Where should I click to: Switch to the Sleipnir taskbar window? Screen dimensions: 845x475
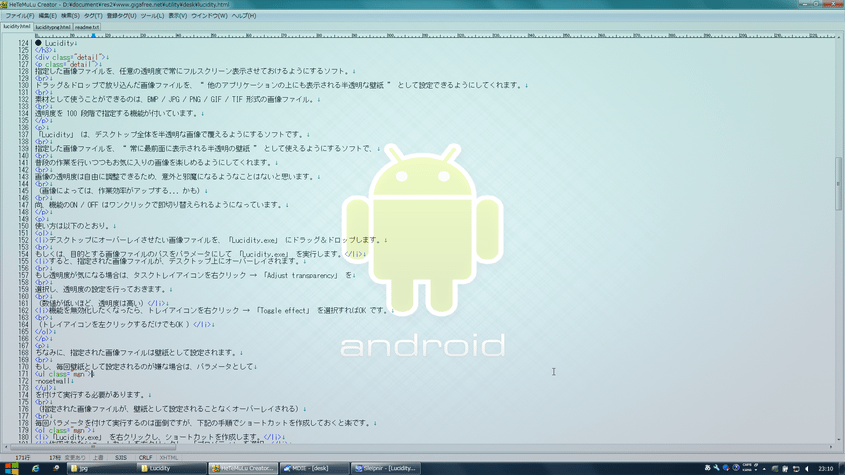[x=386, y=469]
